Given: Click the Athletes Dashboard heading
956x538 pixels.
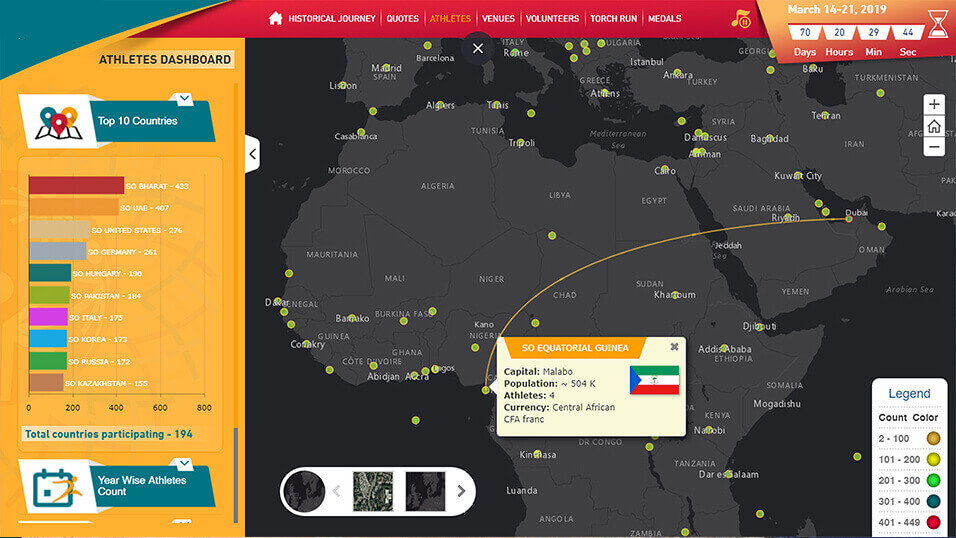Looking at the screenshot, I should click(x=165, y=60).
